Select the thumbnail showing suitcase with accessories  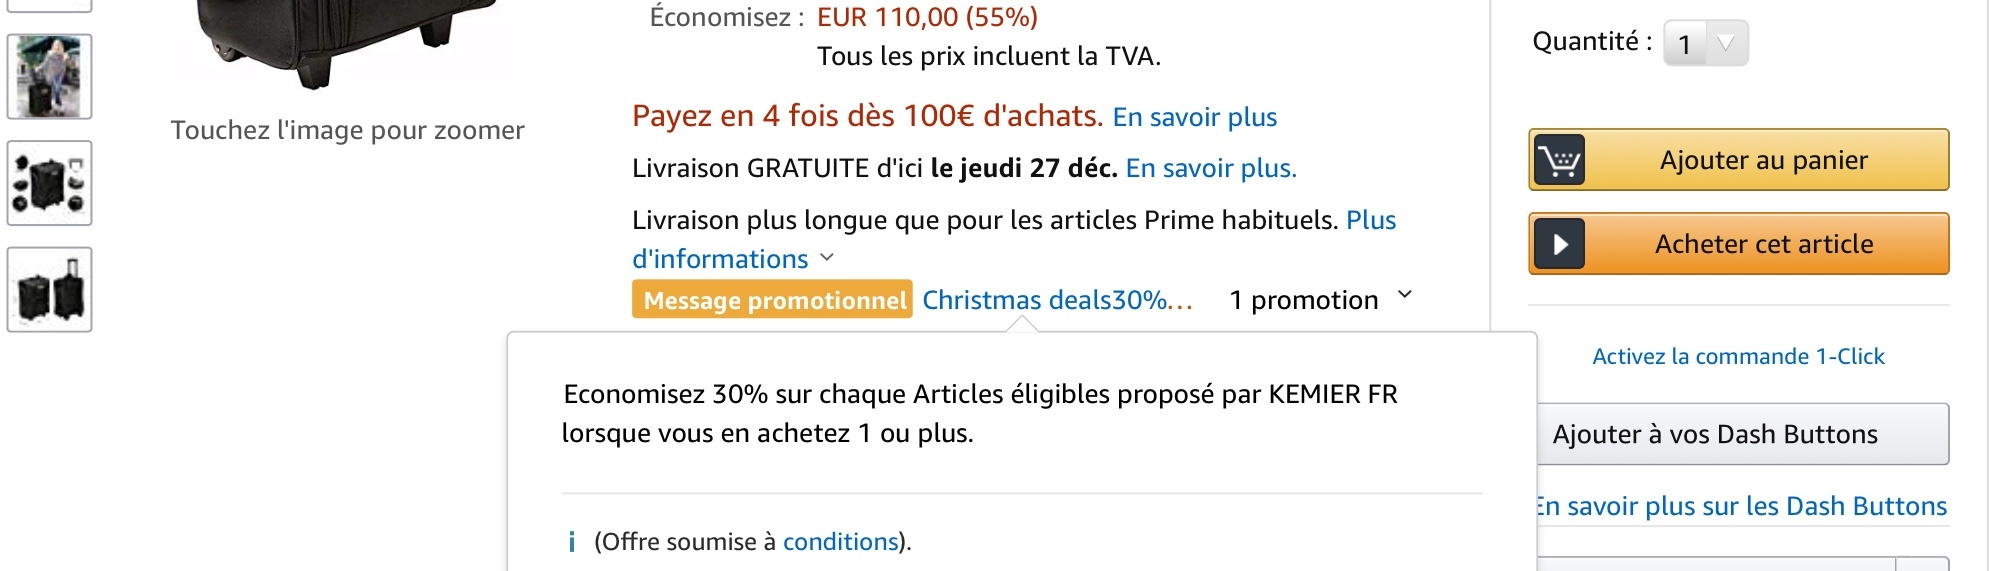(50, 183)
